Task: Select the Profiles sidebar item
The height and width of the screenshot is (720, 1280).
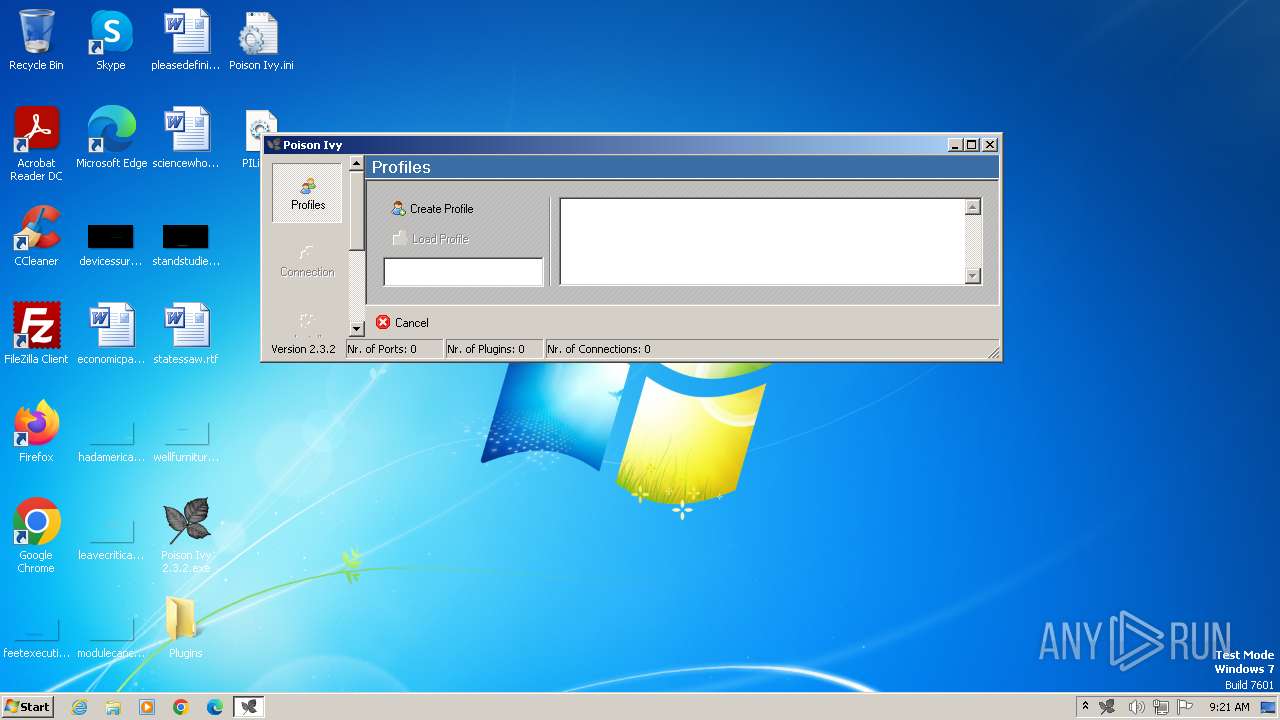Action: (307, 193)
